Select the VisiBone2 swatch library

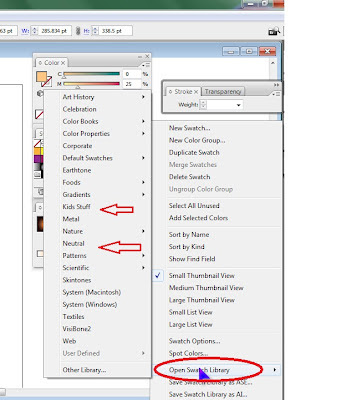pyautogui.click(x=97, y=329)
